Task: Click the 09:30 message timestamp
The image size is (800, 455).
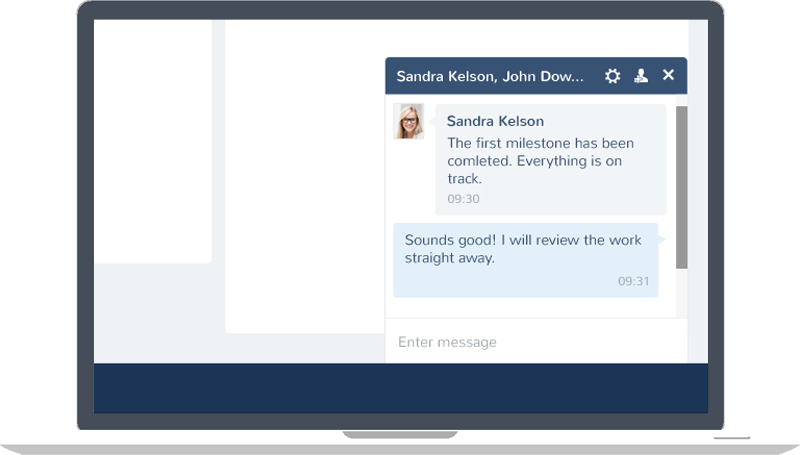Action: click(x=463, y=199)
